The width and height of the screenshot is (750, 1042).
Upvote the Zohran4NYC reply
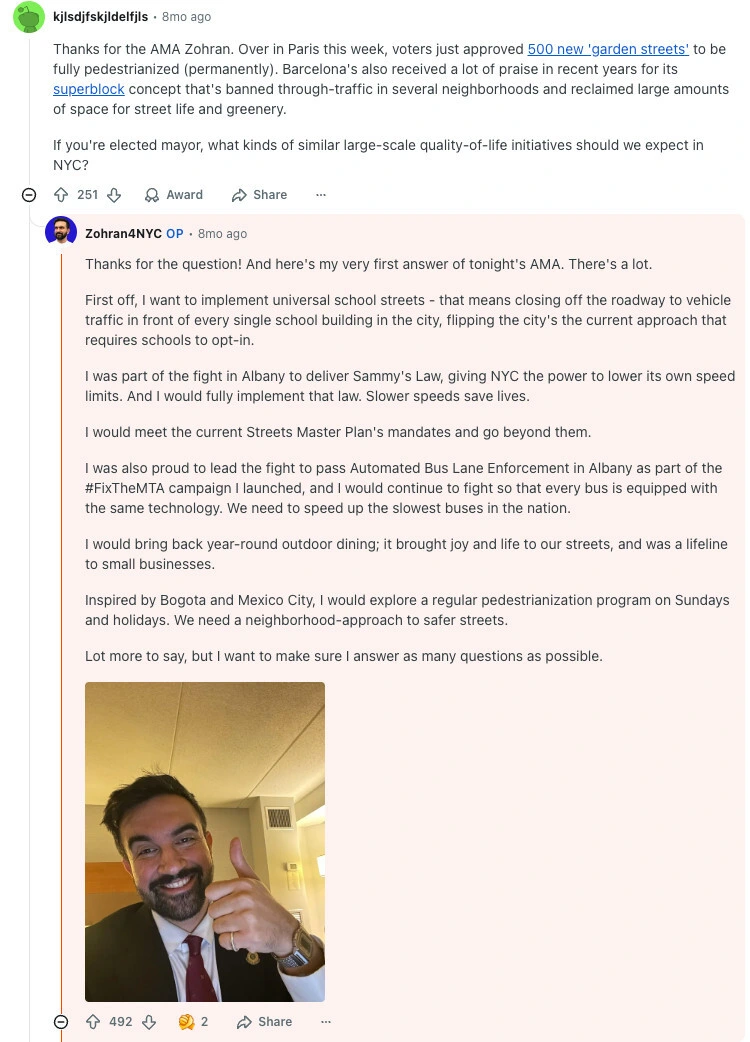coord(93,1022)
